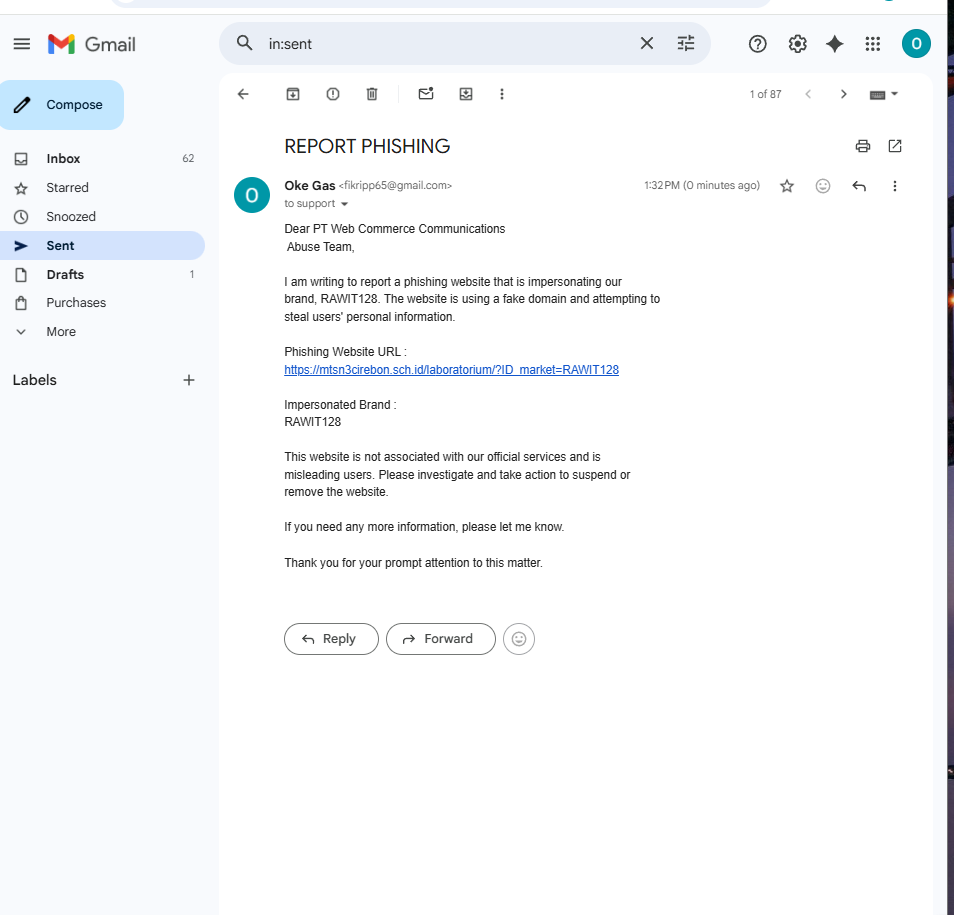Open the Starred folder
Image resolution: width=954 pixels, height=915 pixels.
[102, 188]
